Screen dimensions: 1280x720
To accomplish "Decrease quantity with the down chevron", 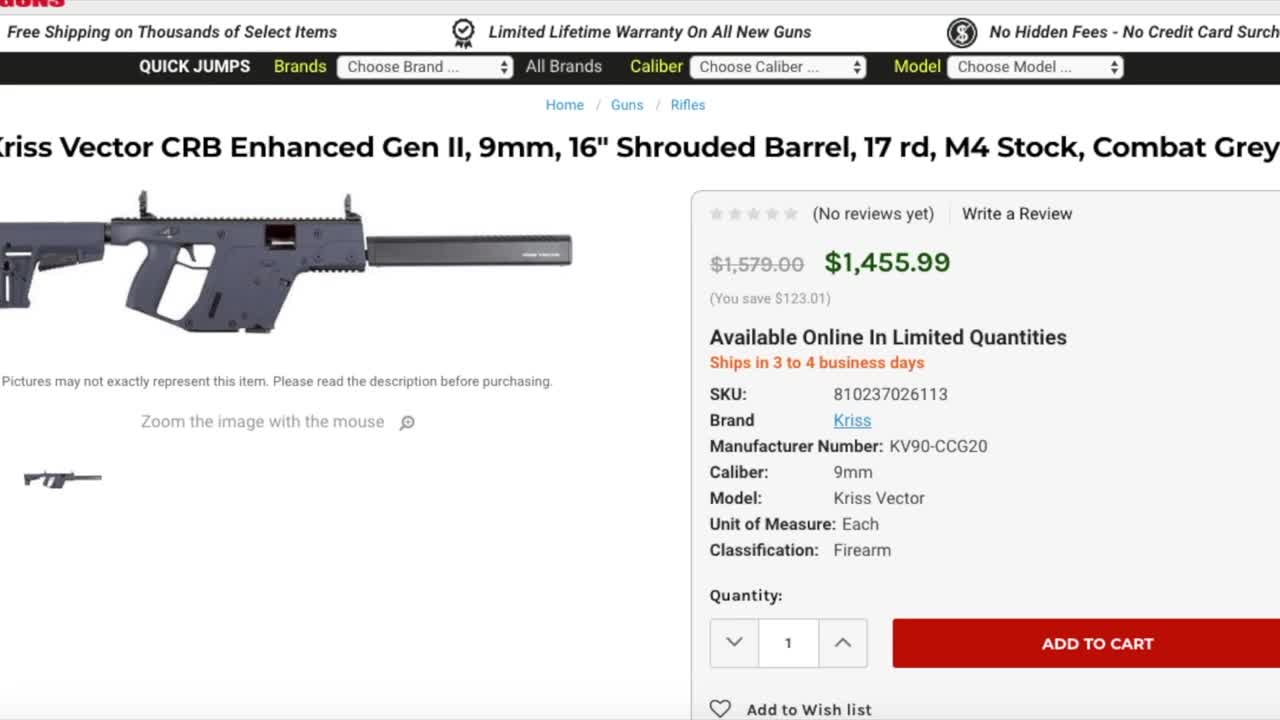I will pos(734,643).
